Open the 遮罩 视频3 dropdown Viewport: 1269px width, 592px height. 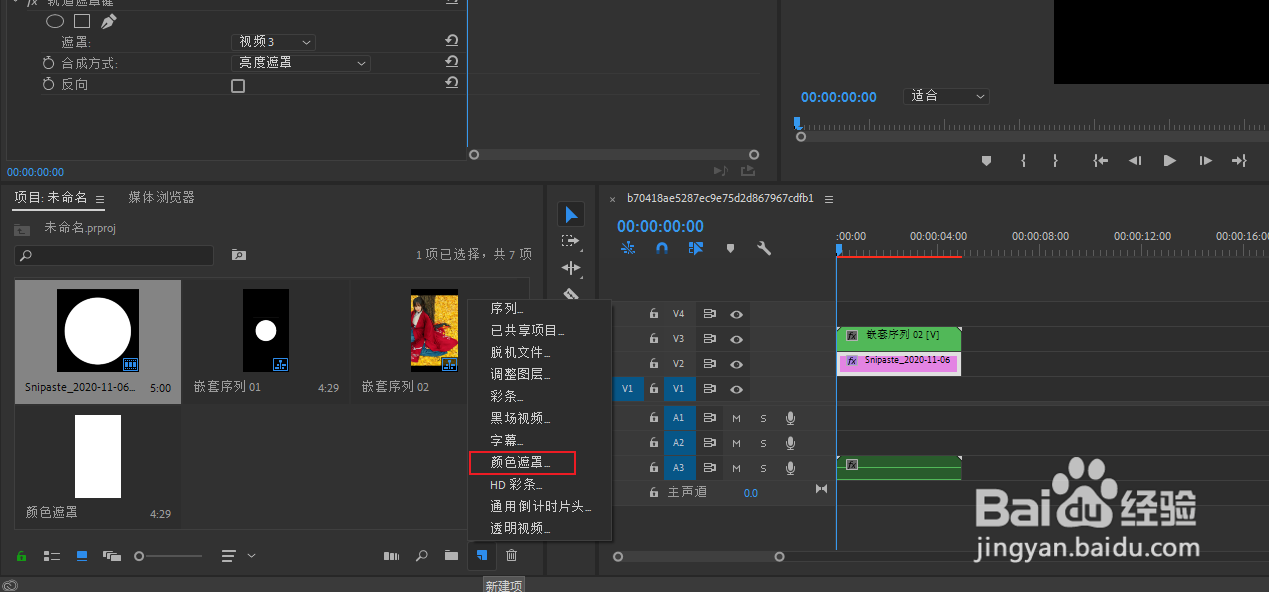(273, 42)
